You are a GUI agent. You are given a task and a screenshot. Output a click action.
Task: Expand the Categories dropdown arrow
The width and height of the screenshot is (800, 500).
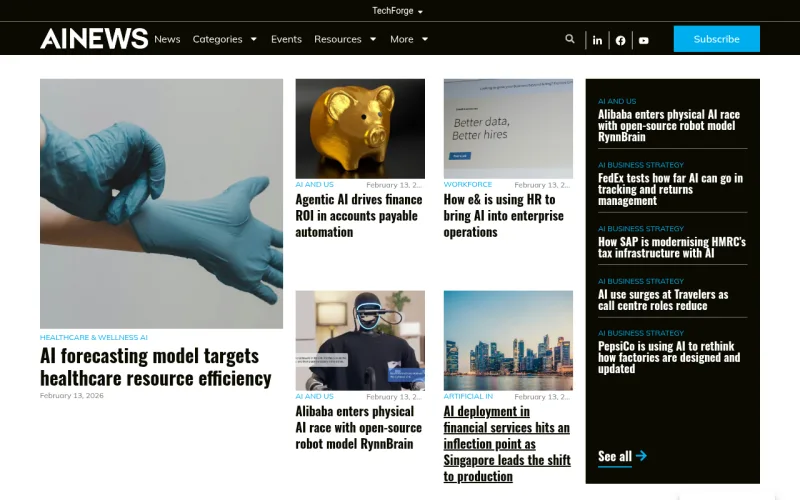[254, 39]
